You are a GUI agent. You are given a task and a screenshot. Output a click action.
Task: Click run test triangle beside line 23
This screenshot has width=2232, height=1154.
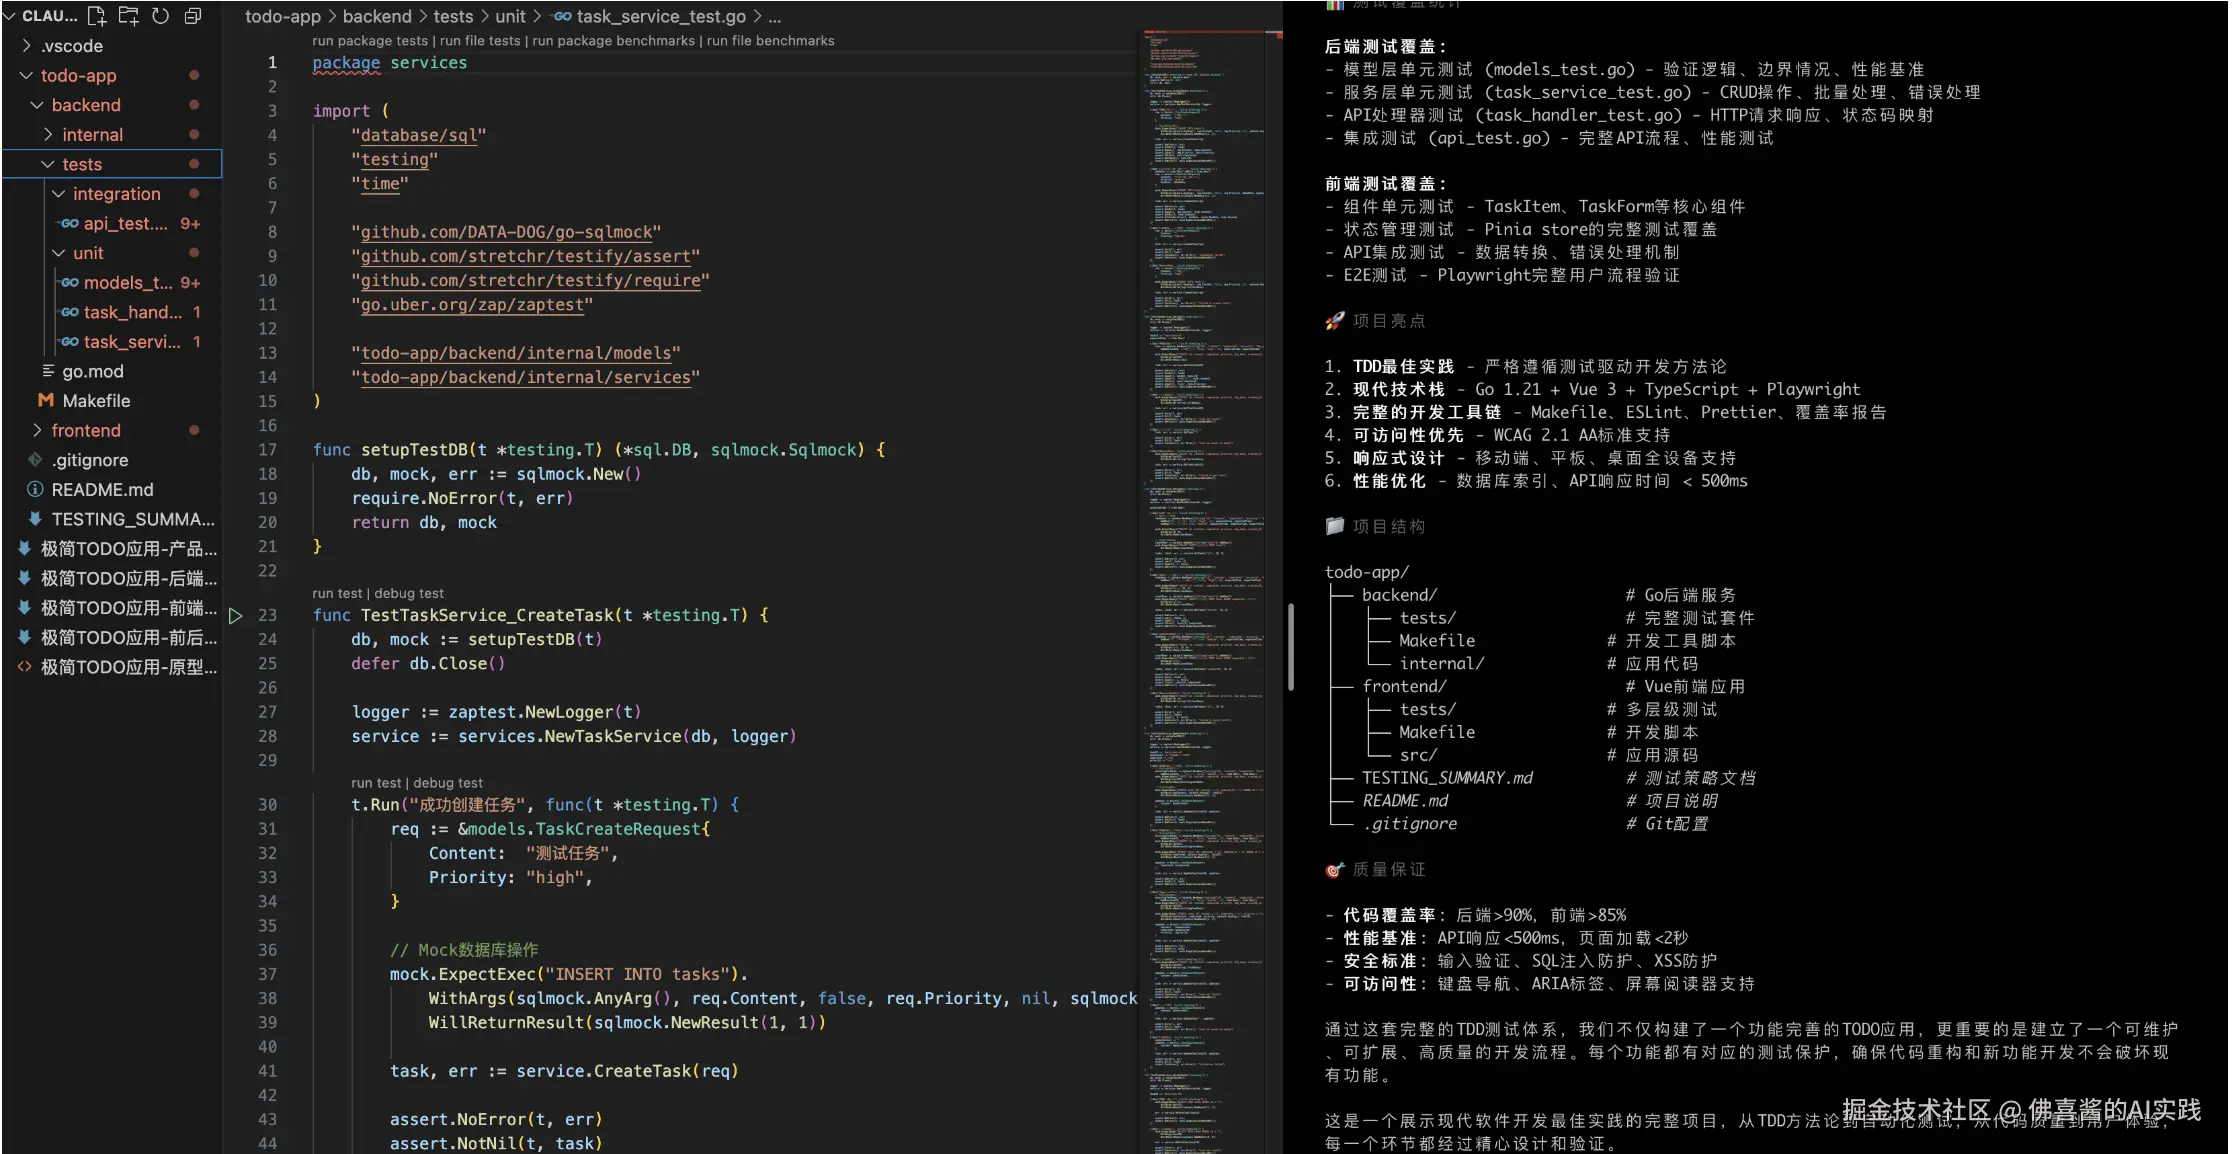236,616
